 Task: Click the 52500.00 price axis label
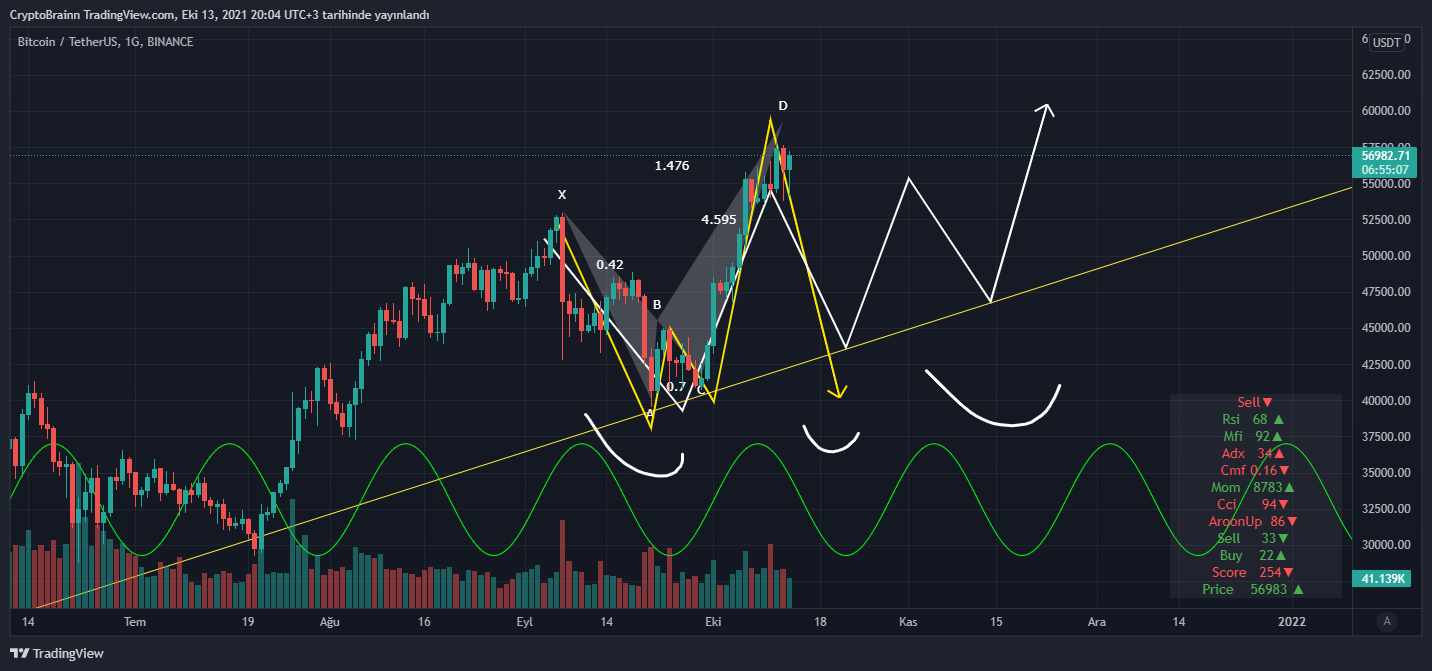[1385, 220]
